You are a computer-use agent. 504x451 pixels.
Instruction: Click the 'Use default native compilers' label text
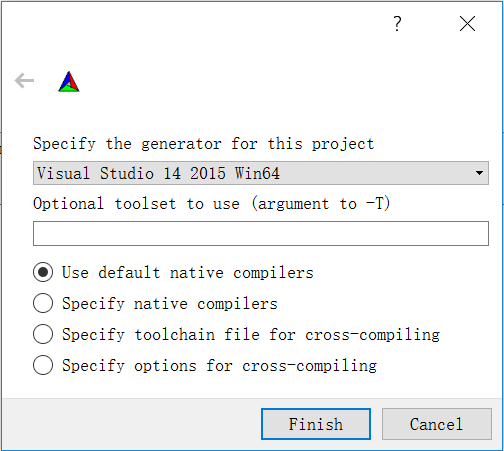[188, 273]
